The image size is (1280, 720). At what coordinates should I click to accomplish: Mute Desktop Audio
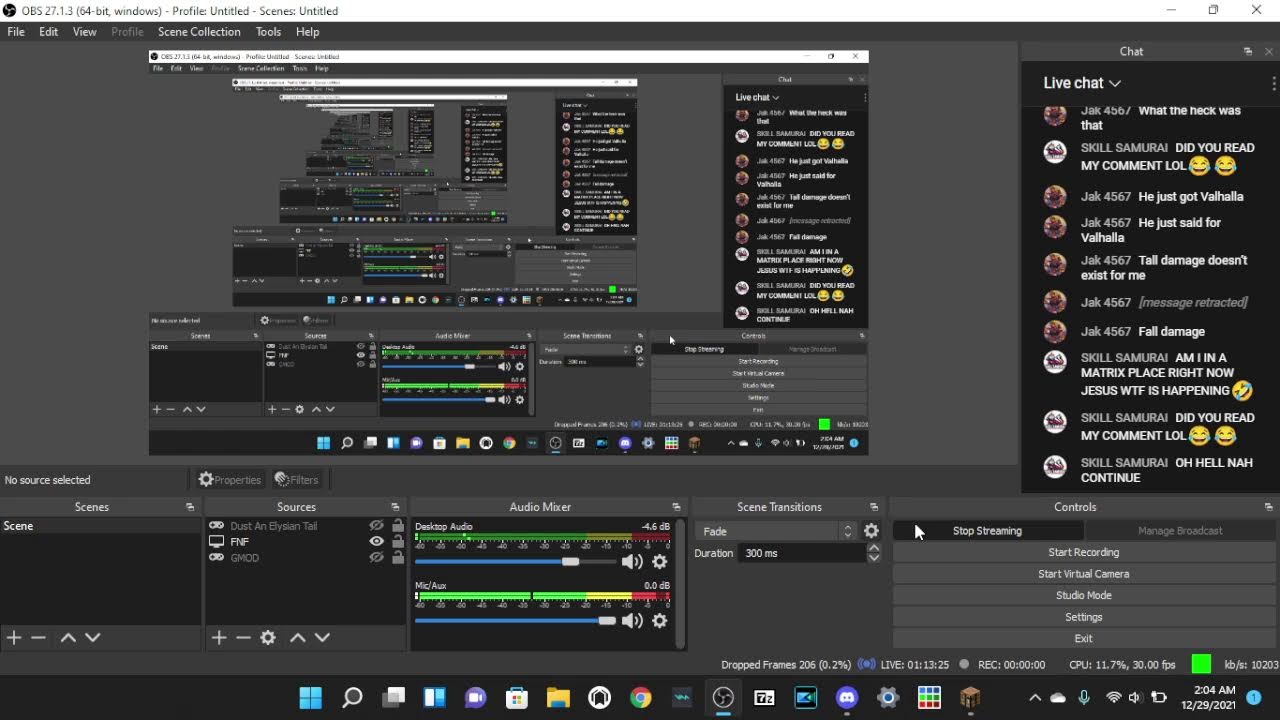coord(632,562)
